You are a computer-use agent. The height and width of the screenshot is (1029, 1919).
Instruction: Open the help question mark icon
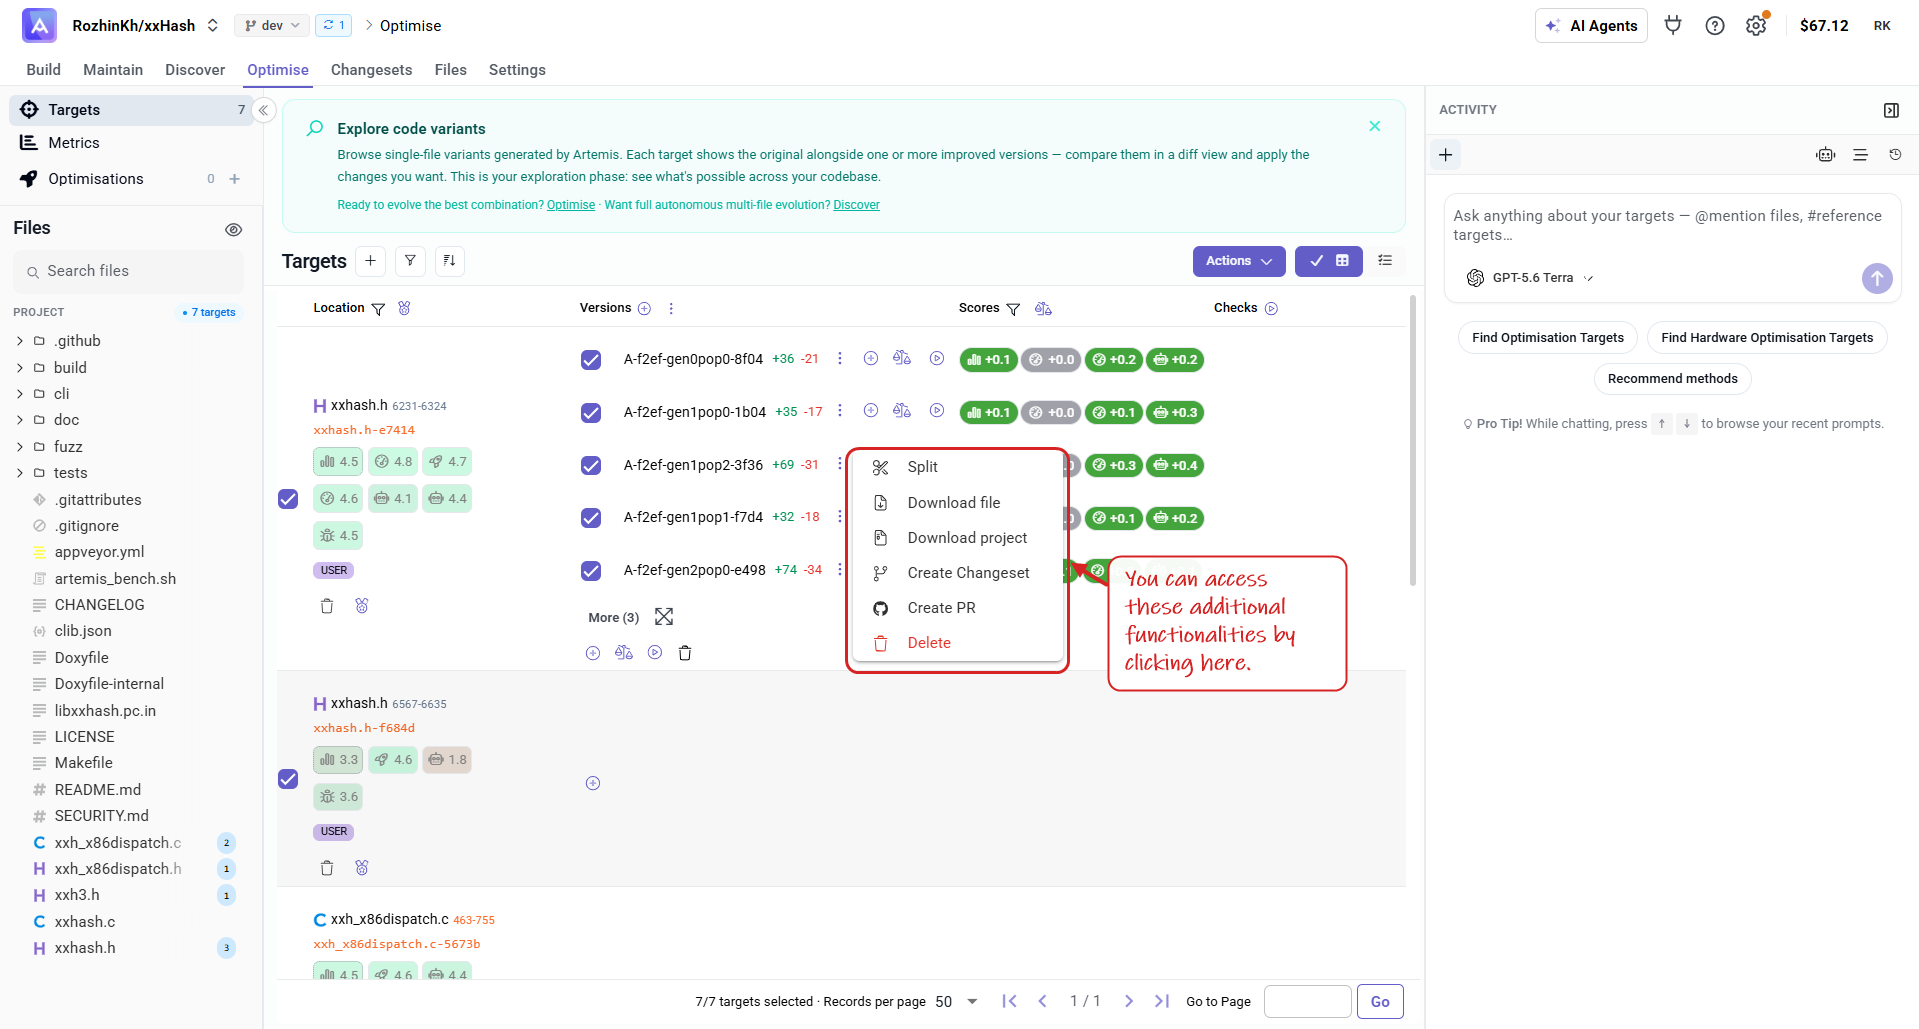point(1715,25)
